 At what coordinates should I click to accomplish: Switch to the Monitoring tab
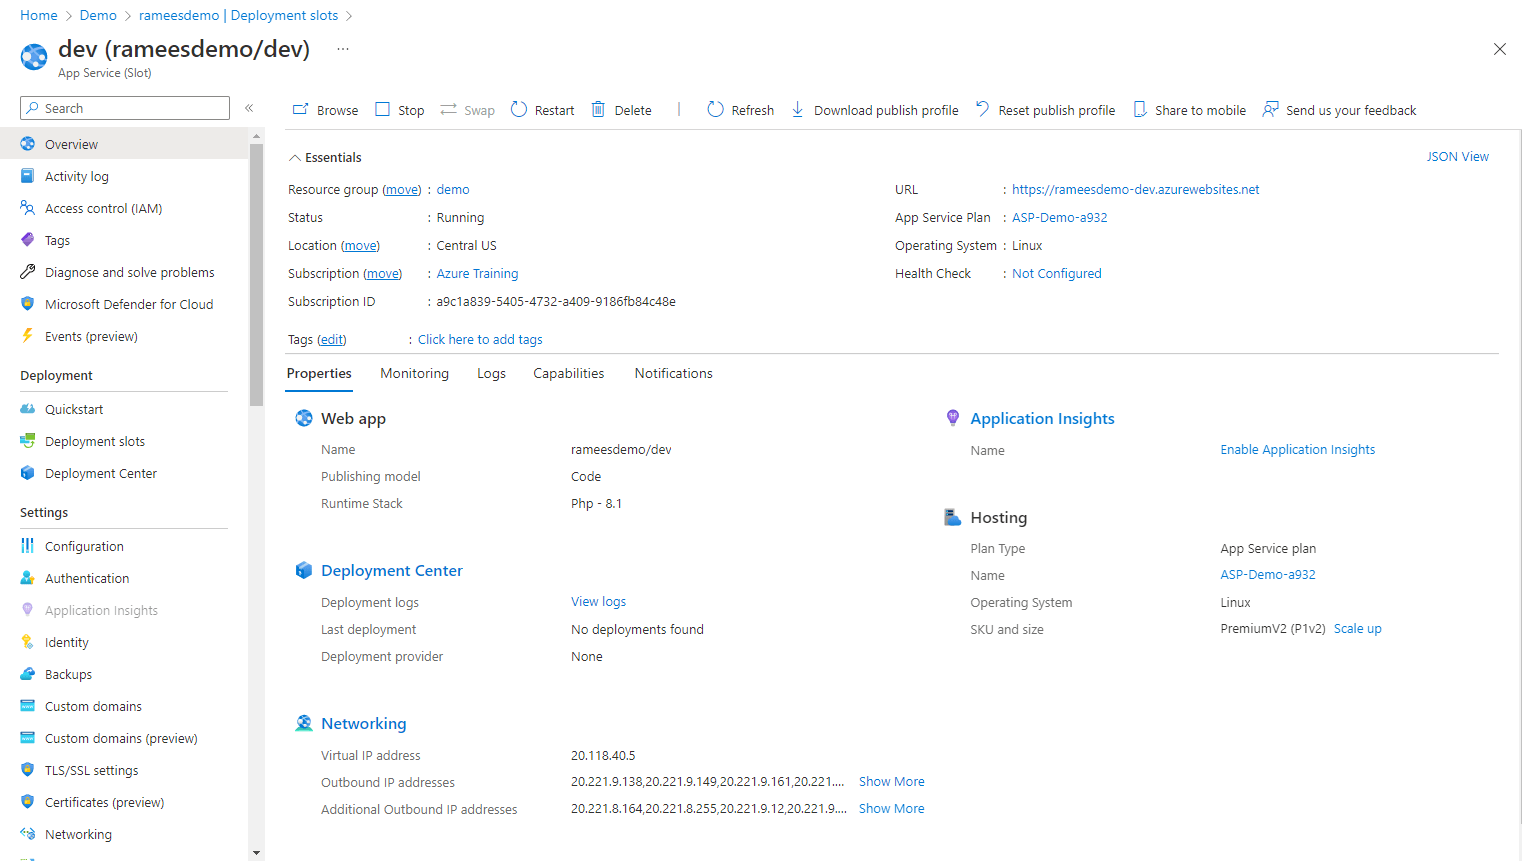coord(415,373)
